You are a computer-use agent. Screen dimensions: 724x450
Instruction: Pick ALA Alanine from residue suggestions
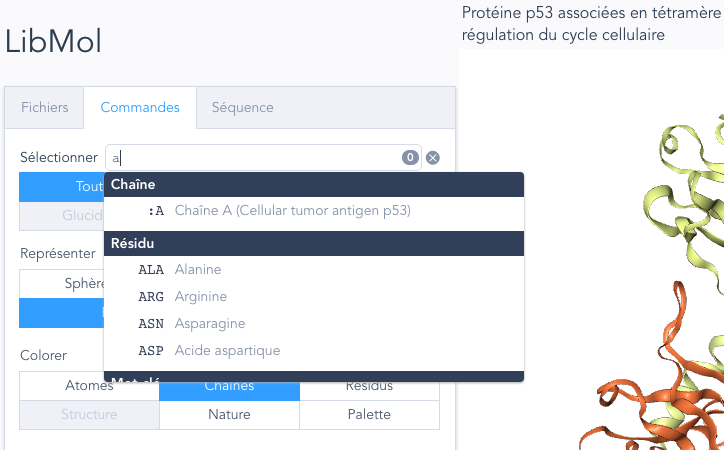point(314,270)
